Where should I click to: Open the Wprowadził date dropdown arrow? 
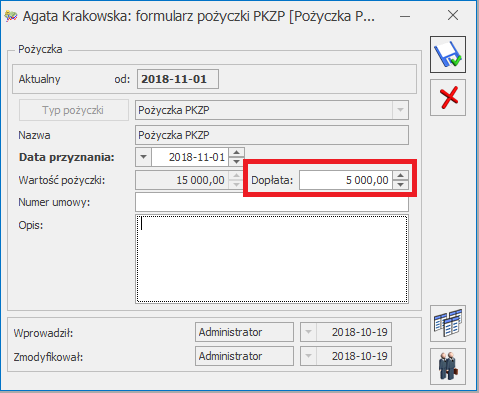coord(308,332)
